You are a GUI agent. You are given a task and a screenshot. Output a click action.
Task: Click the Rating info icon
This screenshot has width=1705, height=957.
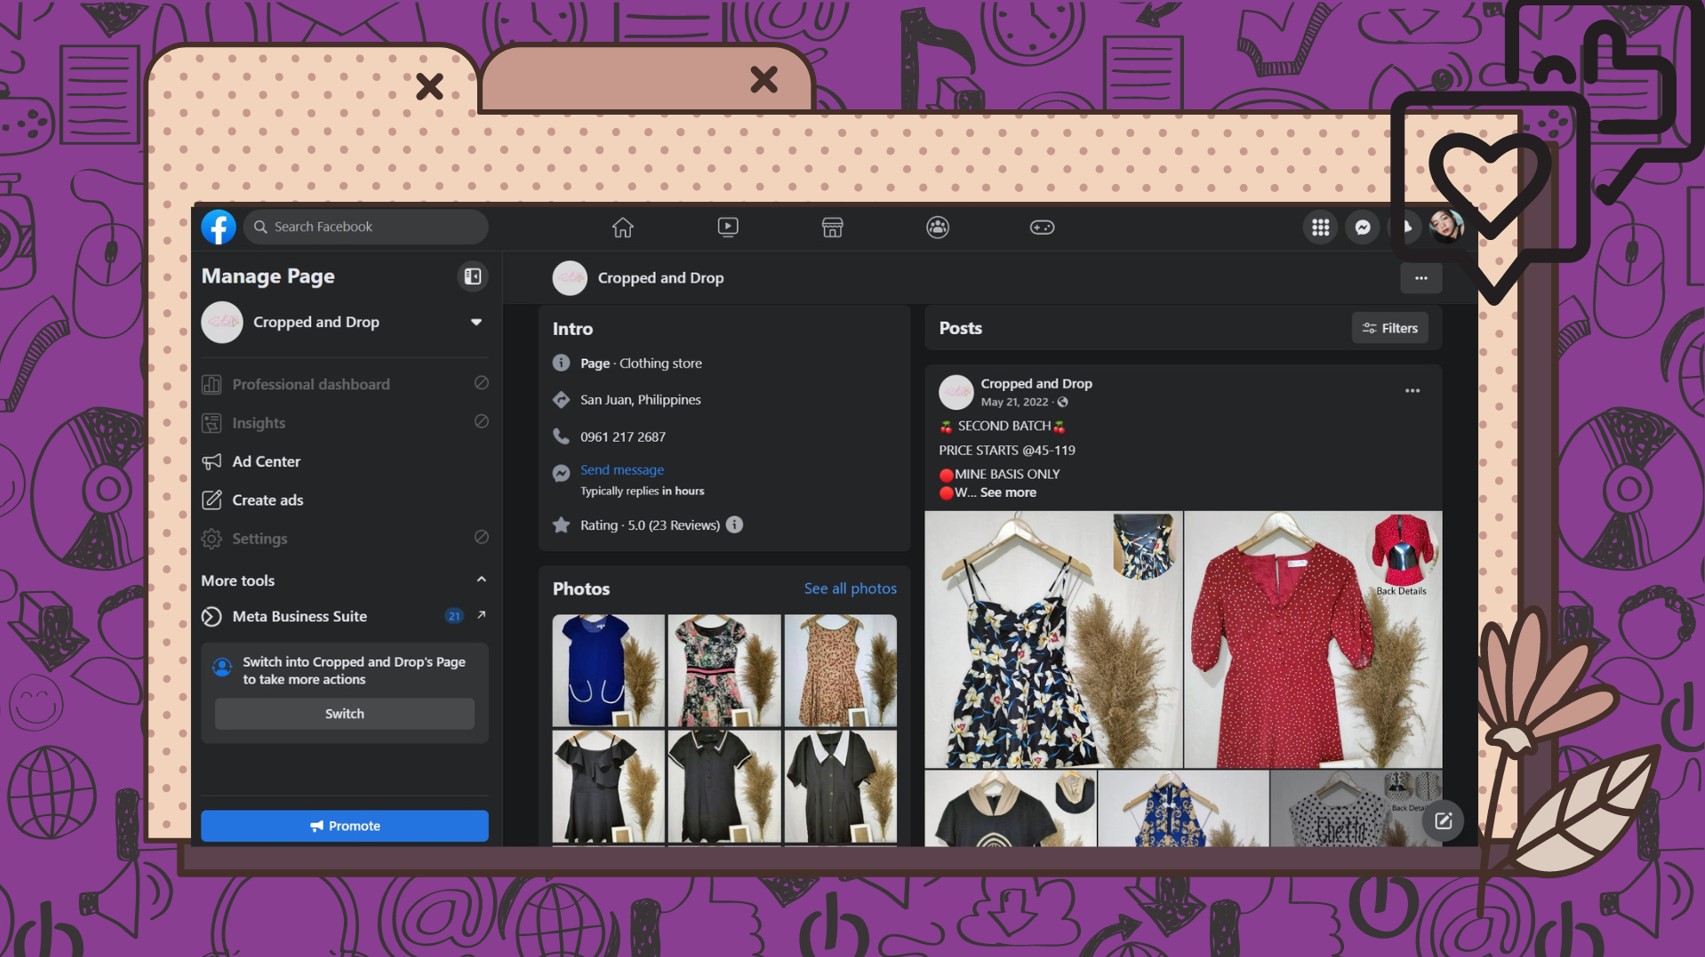(x=734, y=525)
